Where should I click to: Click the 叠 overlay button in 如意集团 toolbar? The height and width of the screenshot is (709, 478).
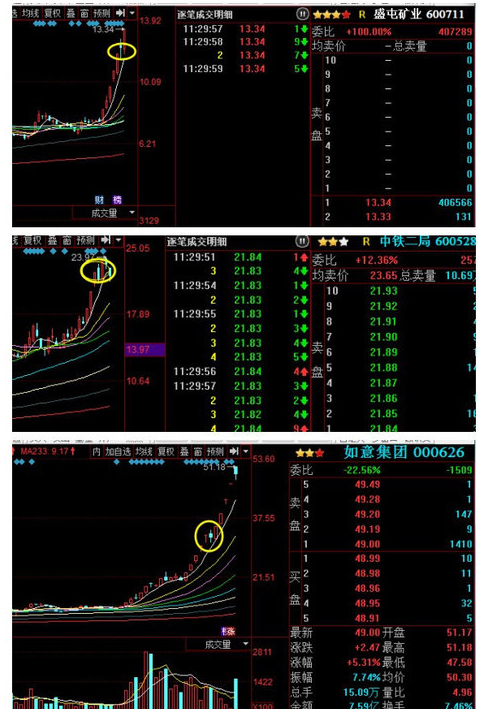point(184,451)
